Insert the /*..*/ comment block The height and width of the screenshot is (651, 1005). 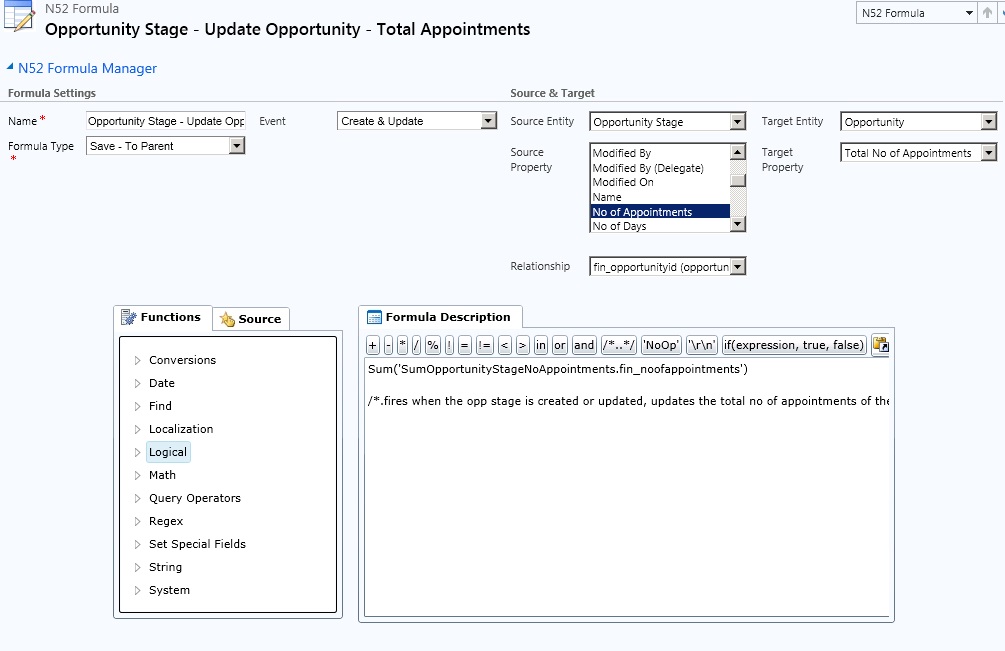(x=619, y=345)
